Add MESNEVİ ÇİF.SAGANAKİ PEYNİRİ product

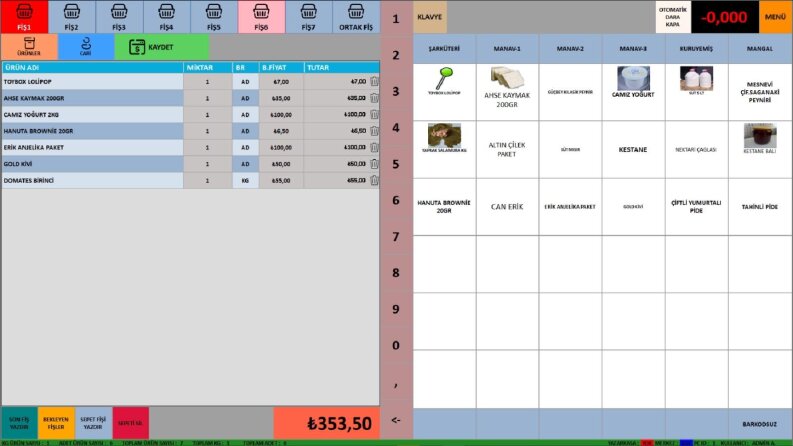[x=760, y=92]
